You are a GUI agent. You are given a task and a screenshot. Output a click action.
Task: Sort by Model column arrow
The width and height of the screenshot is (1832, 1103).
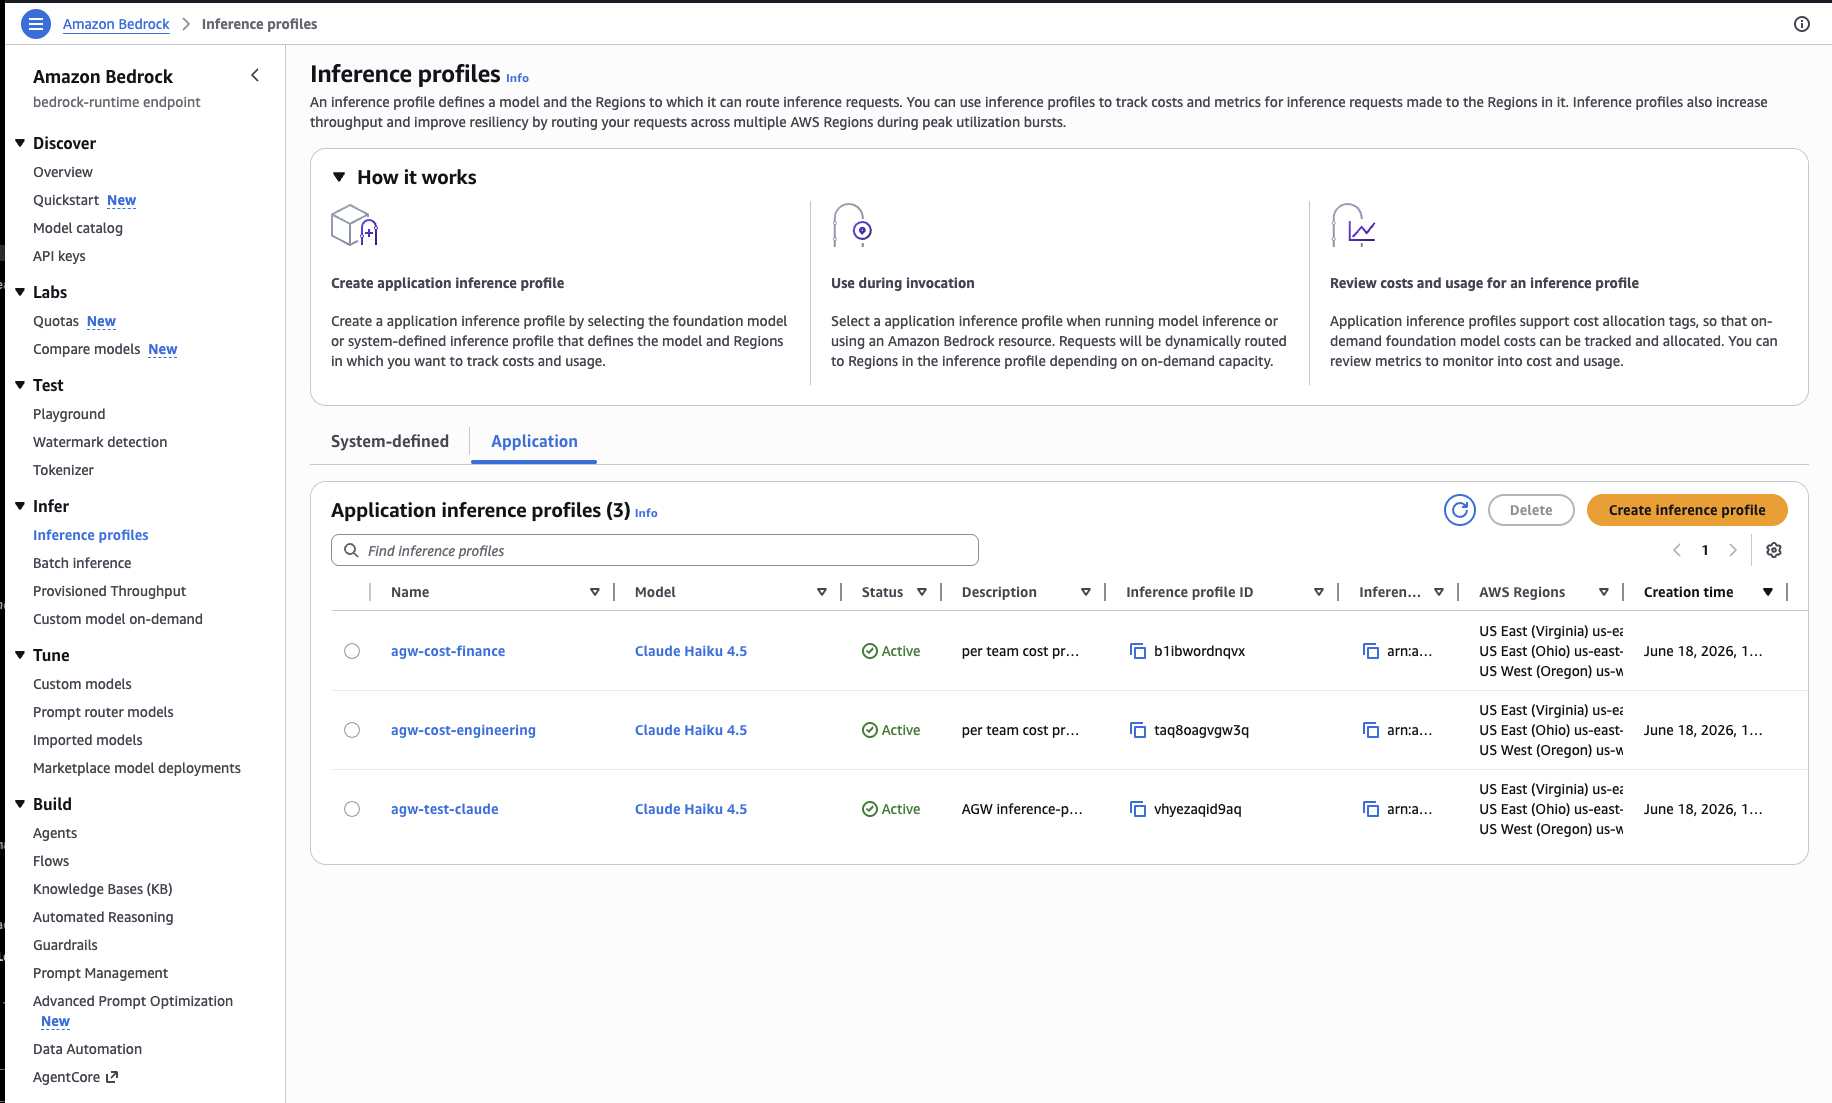pos(822,592)
